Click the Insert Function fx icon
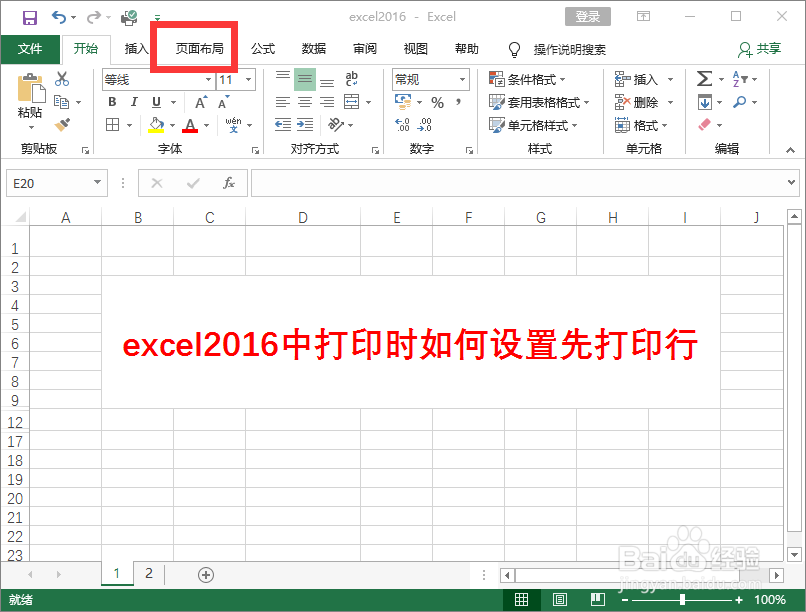 coord(229,183)
